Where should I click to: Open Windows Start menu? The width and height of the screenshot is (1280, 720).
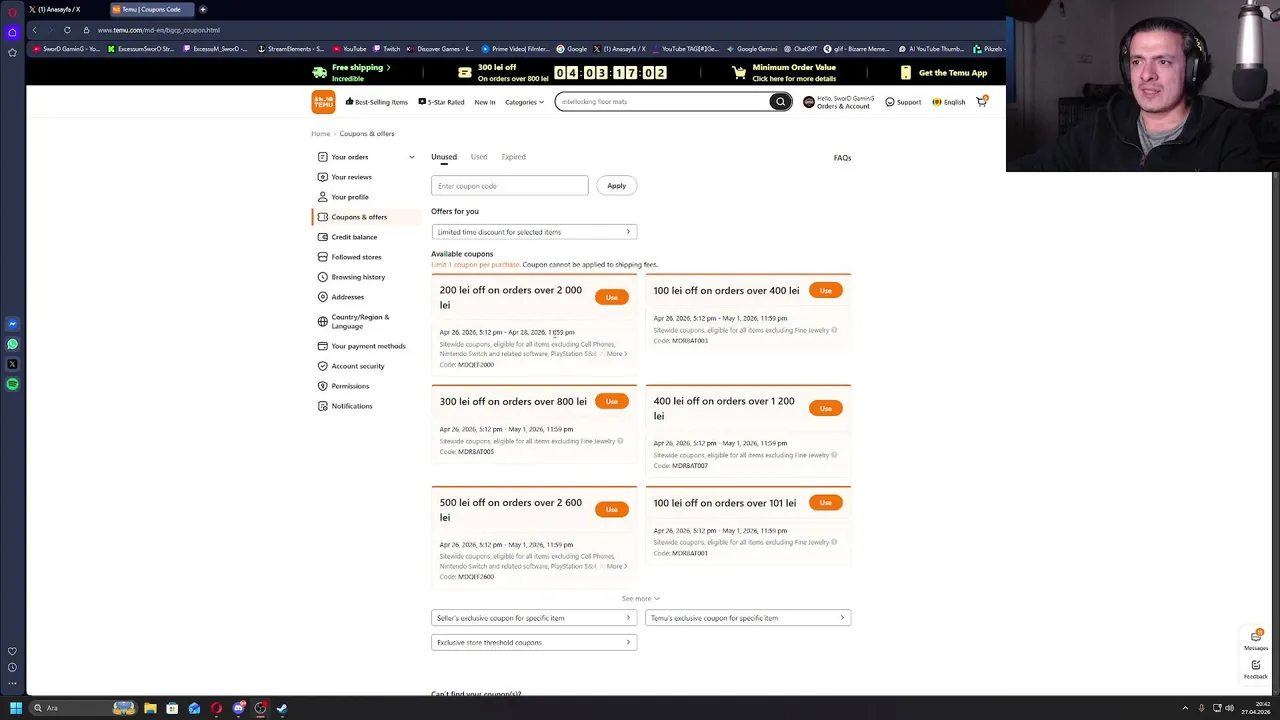coord(16,708)
